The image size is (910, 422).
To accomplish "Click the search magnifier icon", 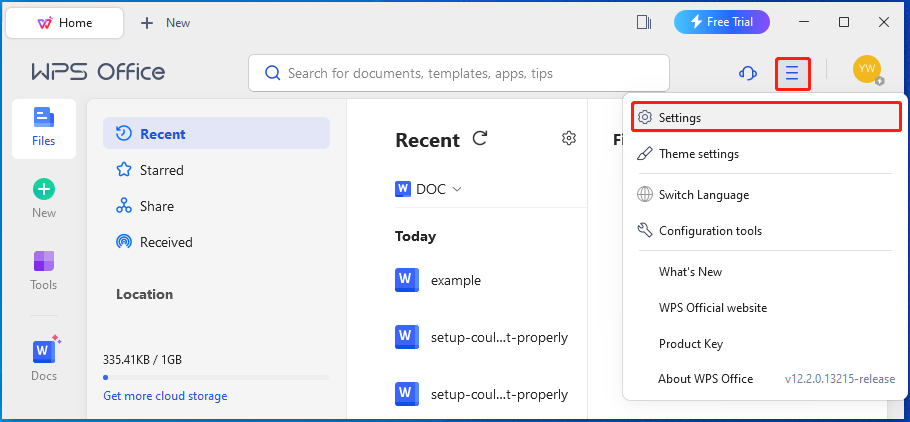I will [x=272, y=73].
